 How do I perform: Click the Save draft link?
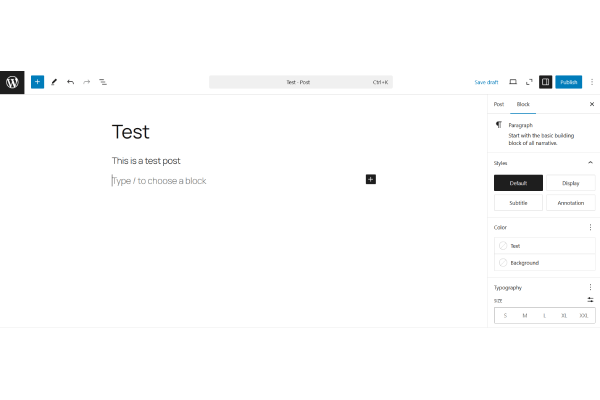coord(486,82)
